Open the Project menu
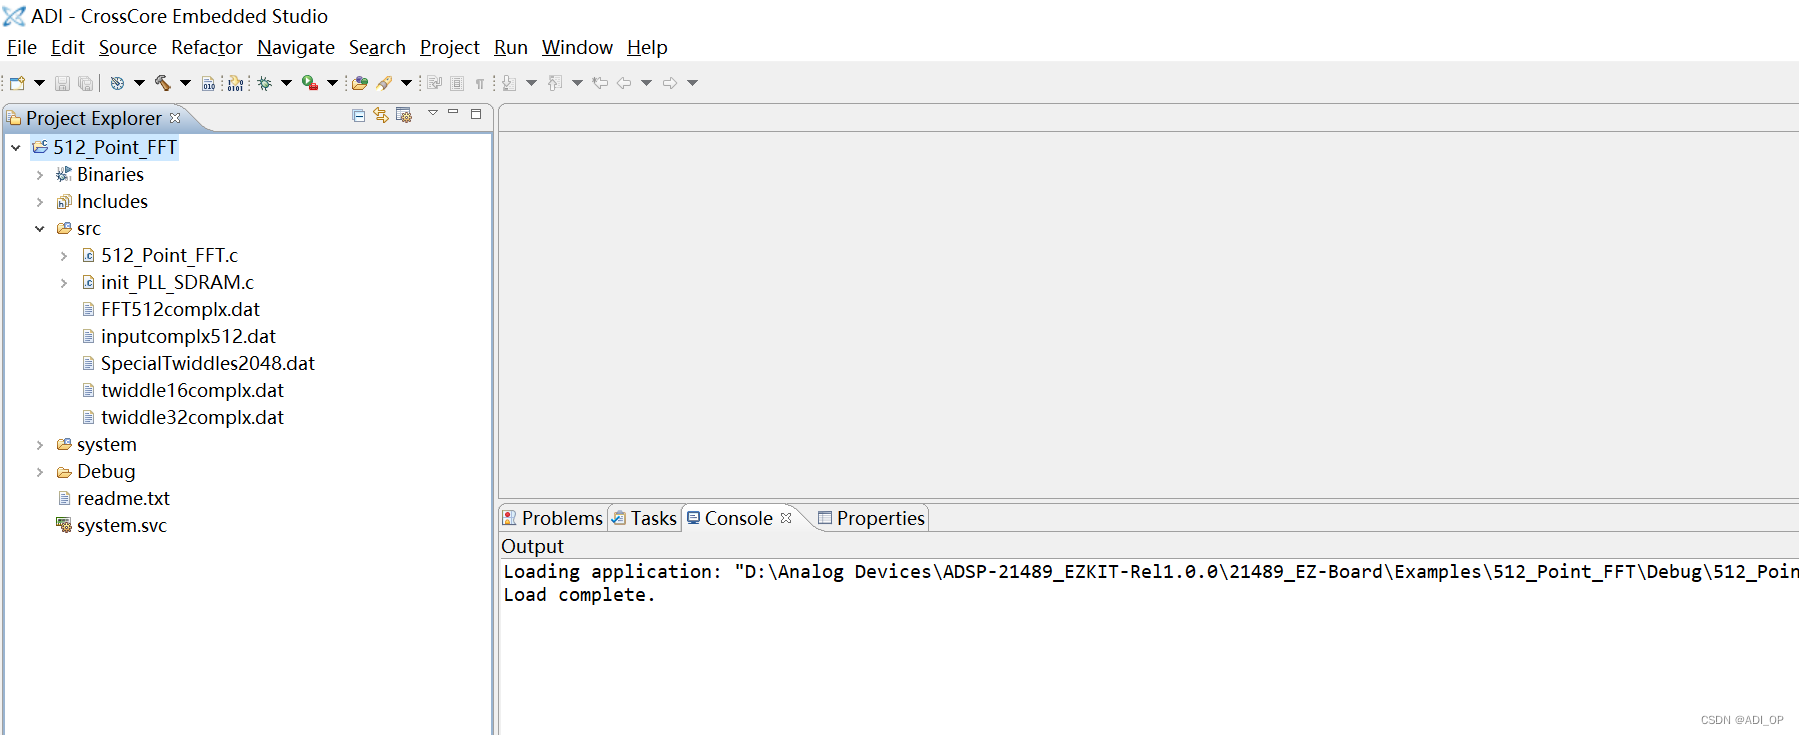This screenshot has height=735, width=1799. (450, 47)
